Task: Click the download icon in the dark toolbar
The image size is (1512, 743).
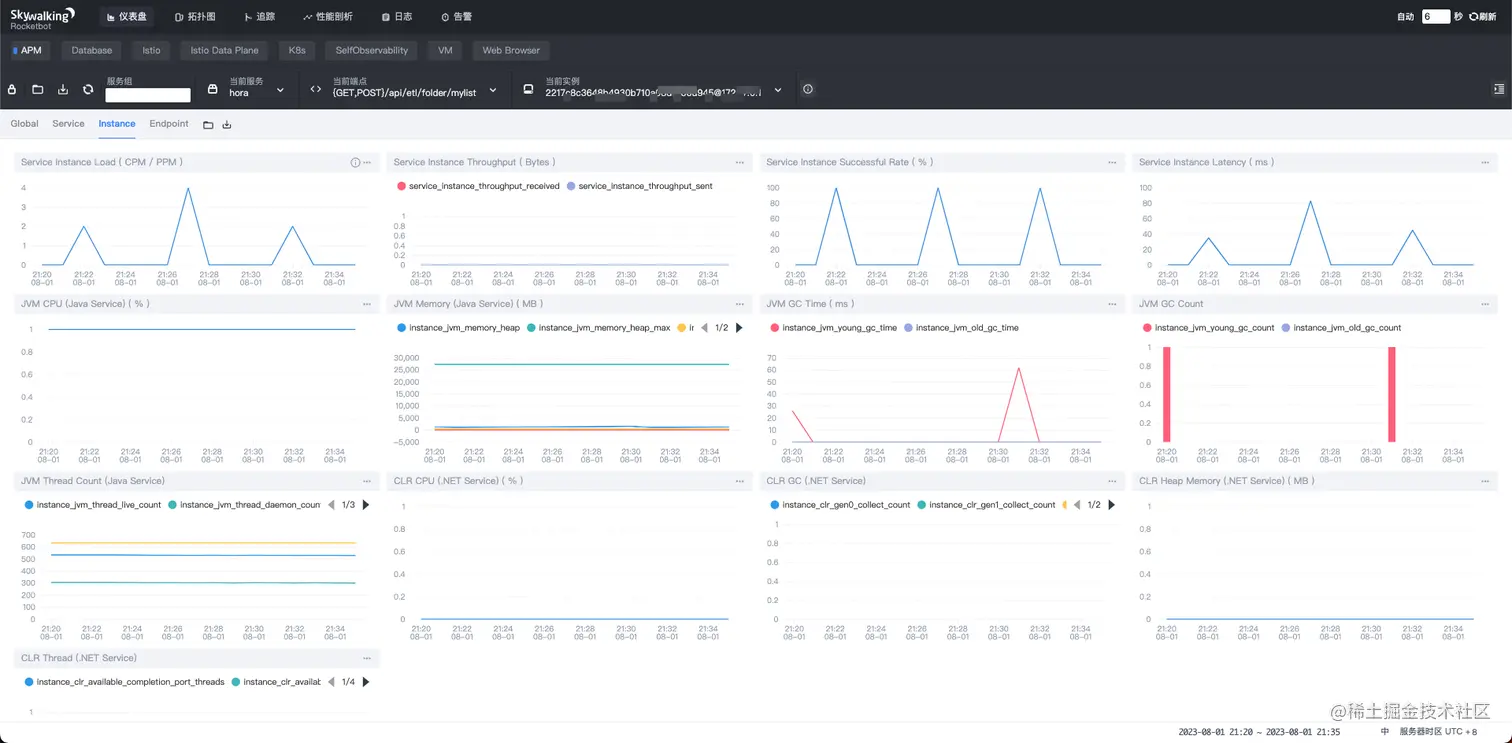Action: click(x=63, y=90)
